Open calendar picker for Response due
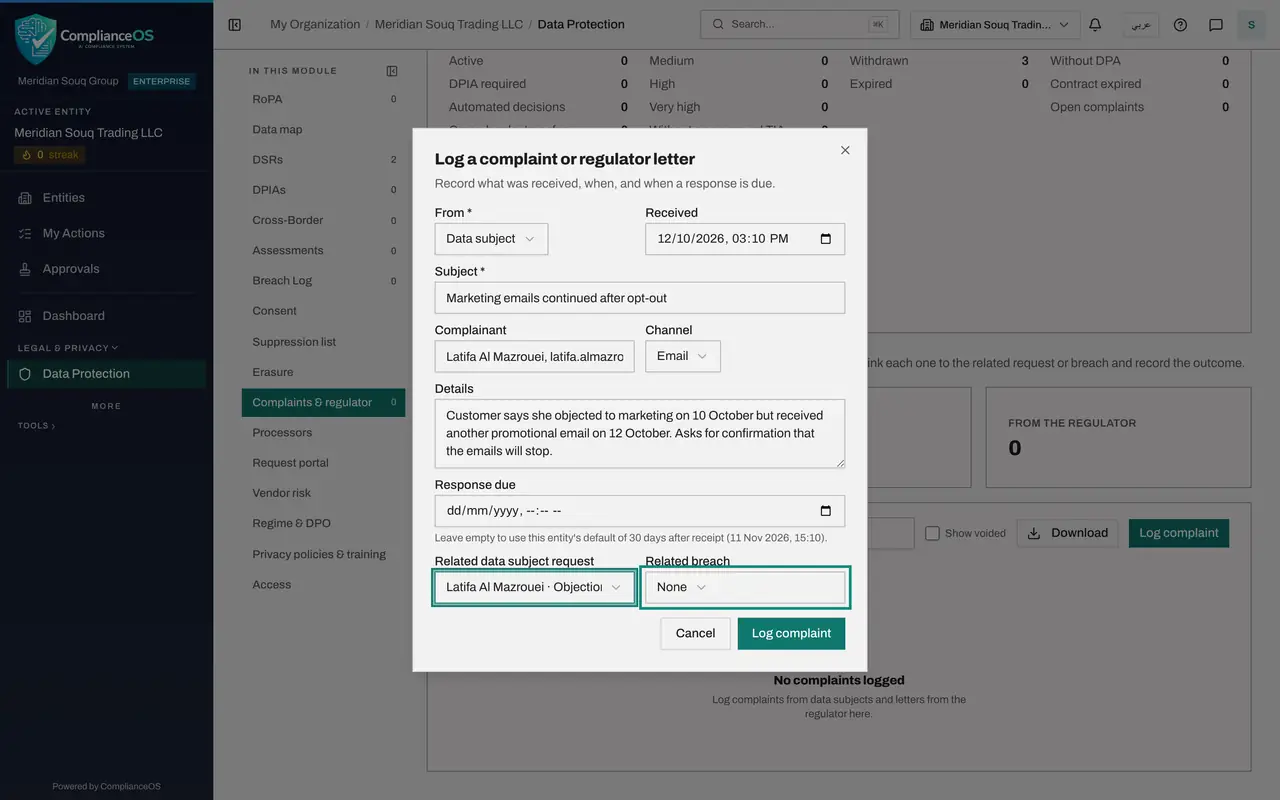This screenshot has height=800, width=1280. pos(826,511)
